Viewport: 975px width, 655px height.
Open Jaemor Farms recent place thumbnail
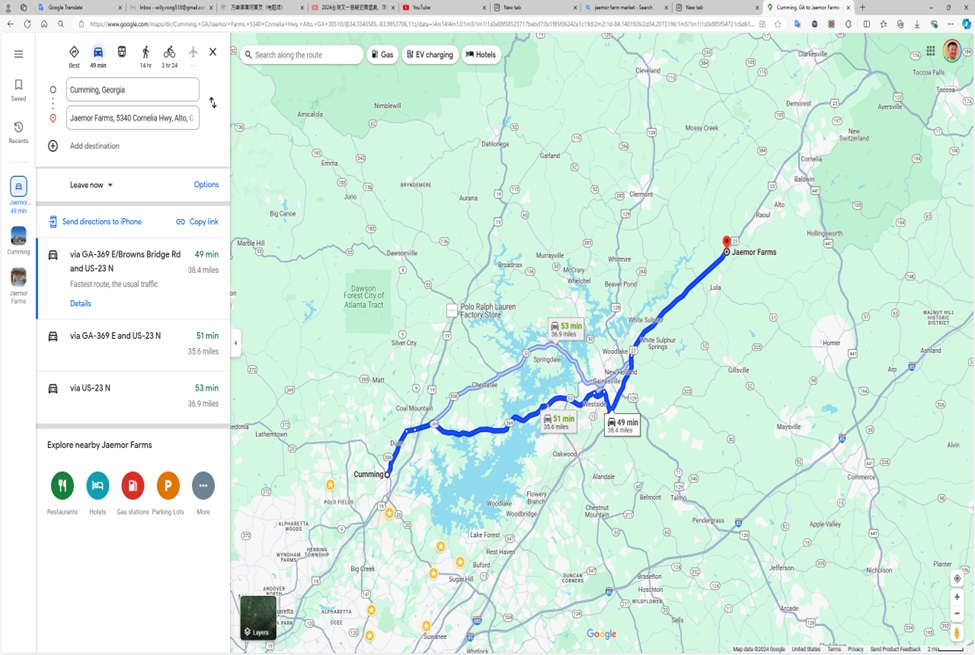click(x=19, y=286)
